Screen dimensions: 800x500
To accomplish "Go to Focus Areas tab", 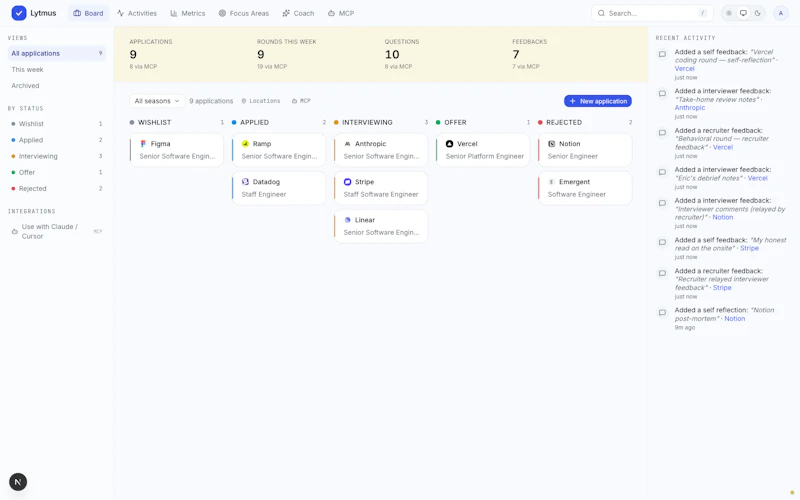I will 243,13.
